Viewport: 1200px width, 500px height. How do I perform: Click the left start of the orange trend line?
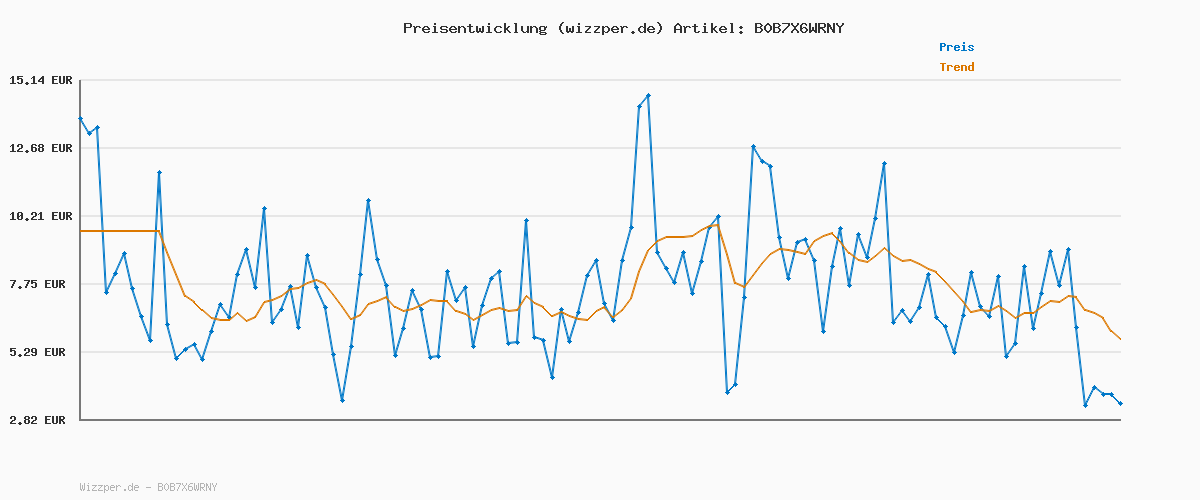(x=81, y=231)
